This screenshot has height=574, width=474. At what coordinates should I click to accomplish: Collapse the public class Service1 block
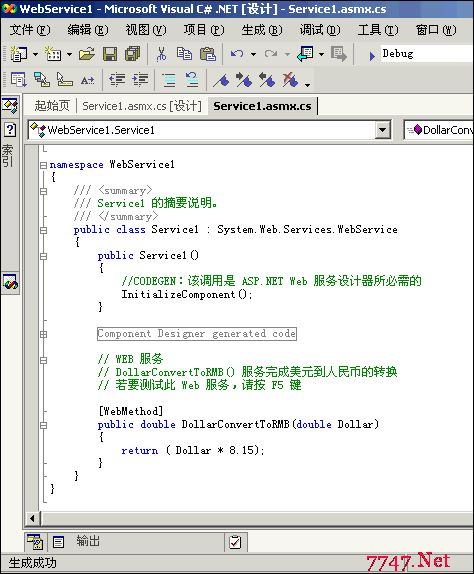coord(43,230)
